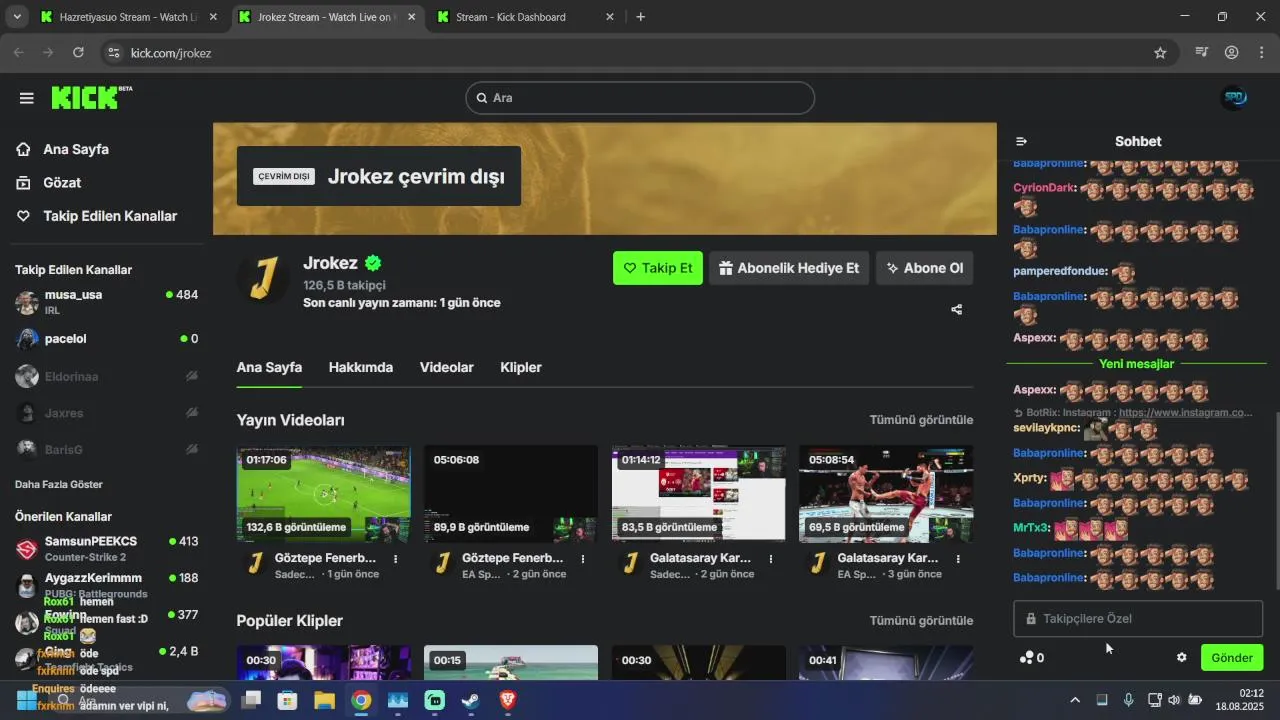The width and height of the screenshot is (1280, 720).
Task: Click the channel points icon
Action: point(1026,658)
